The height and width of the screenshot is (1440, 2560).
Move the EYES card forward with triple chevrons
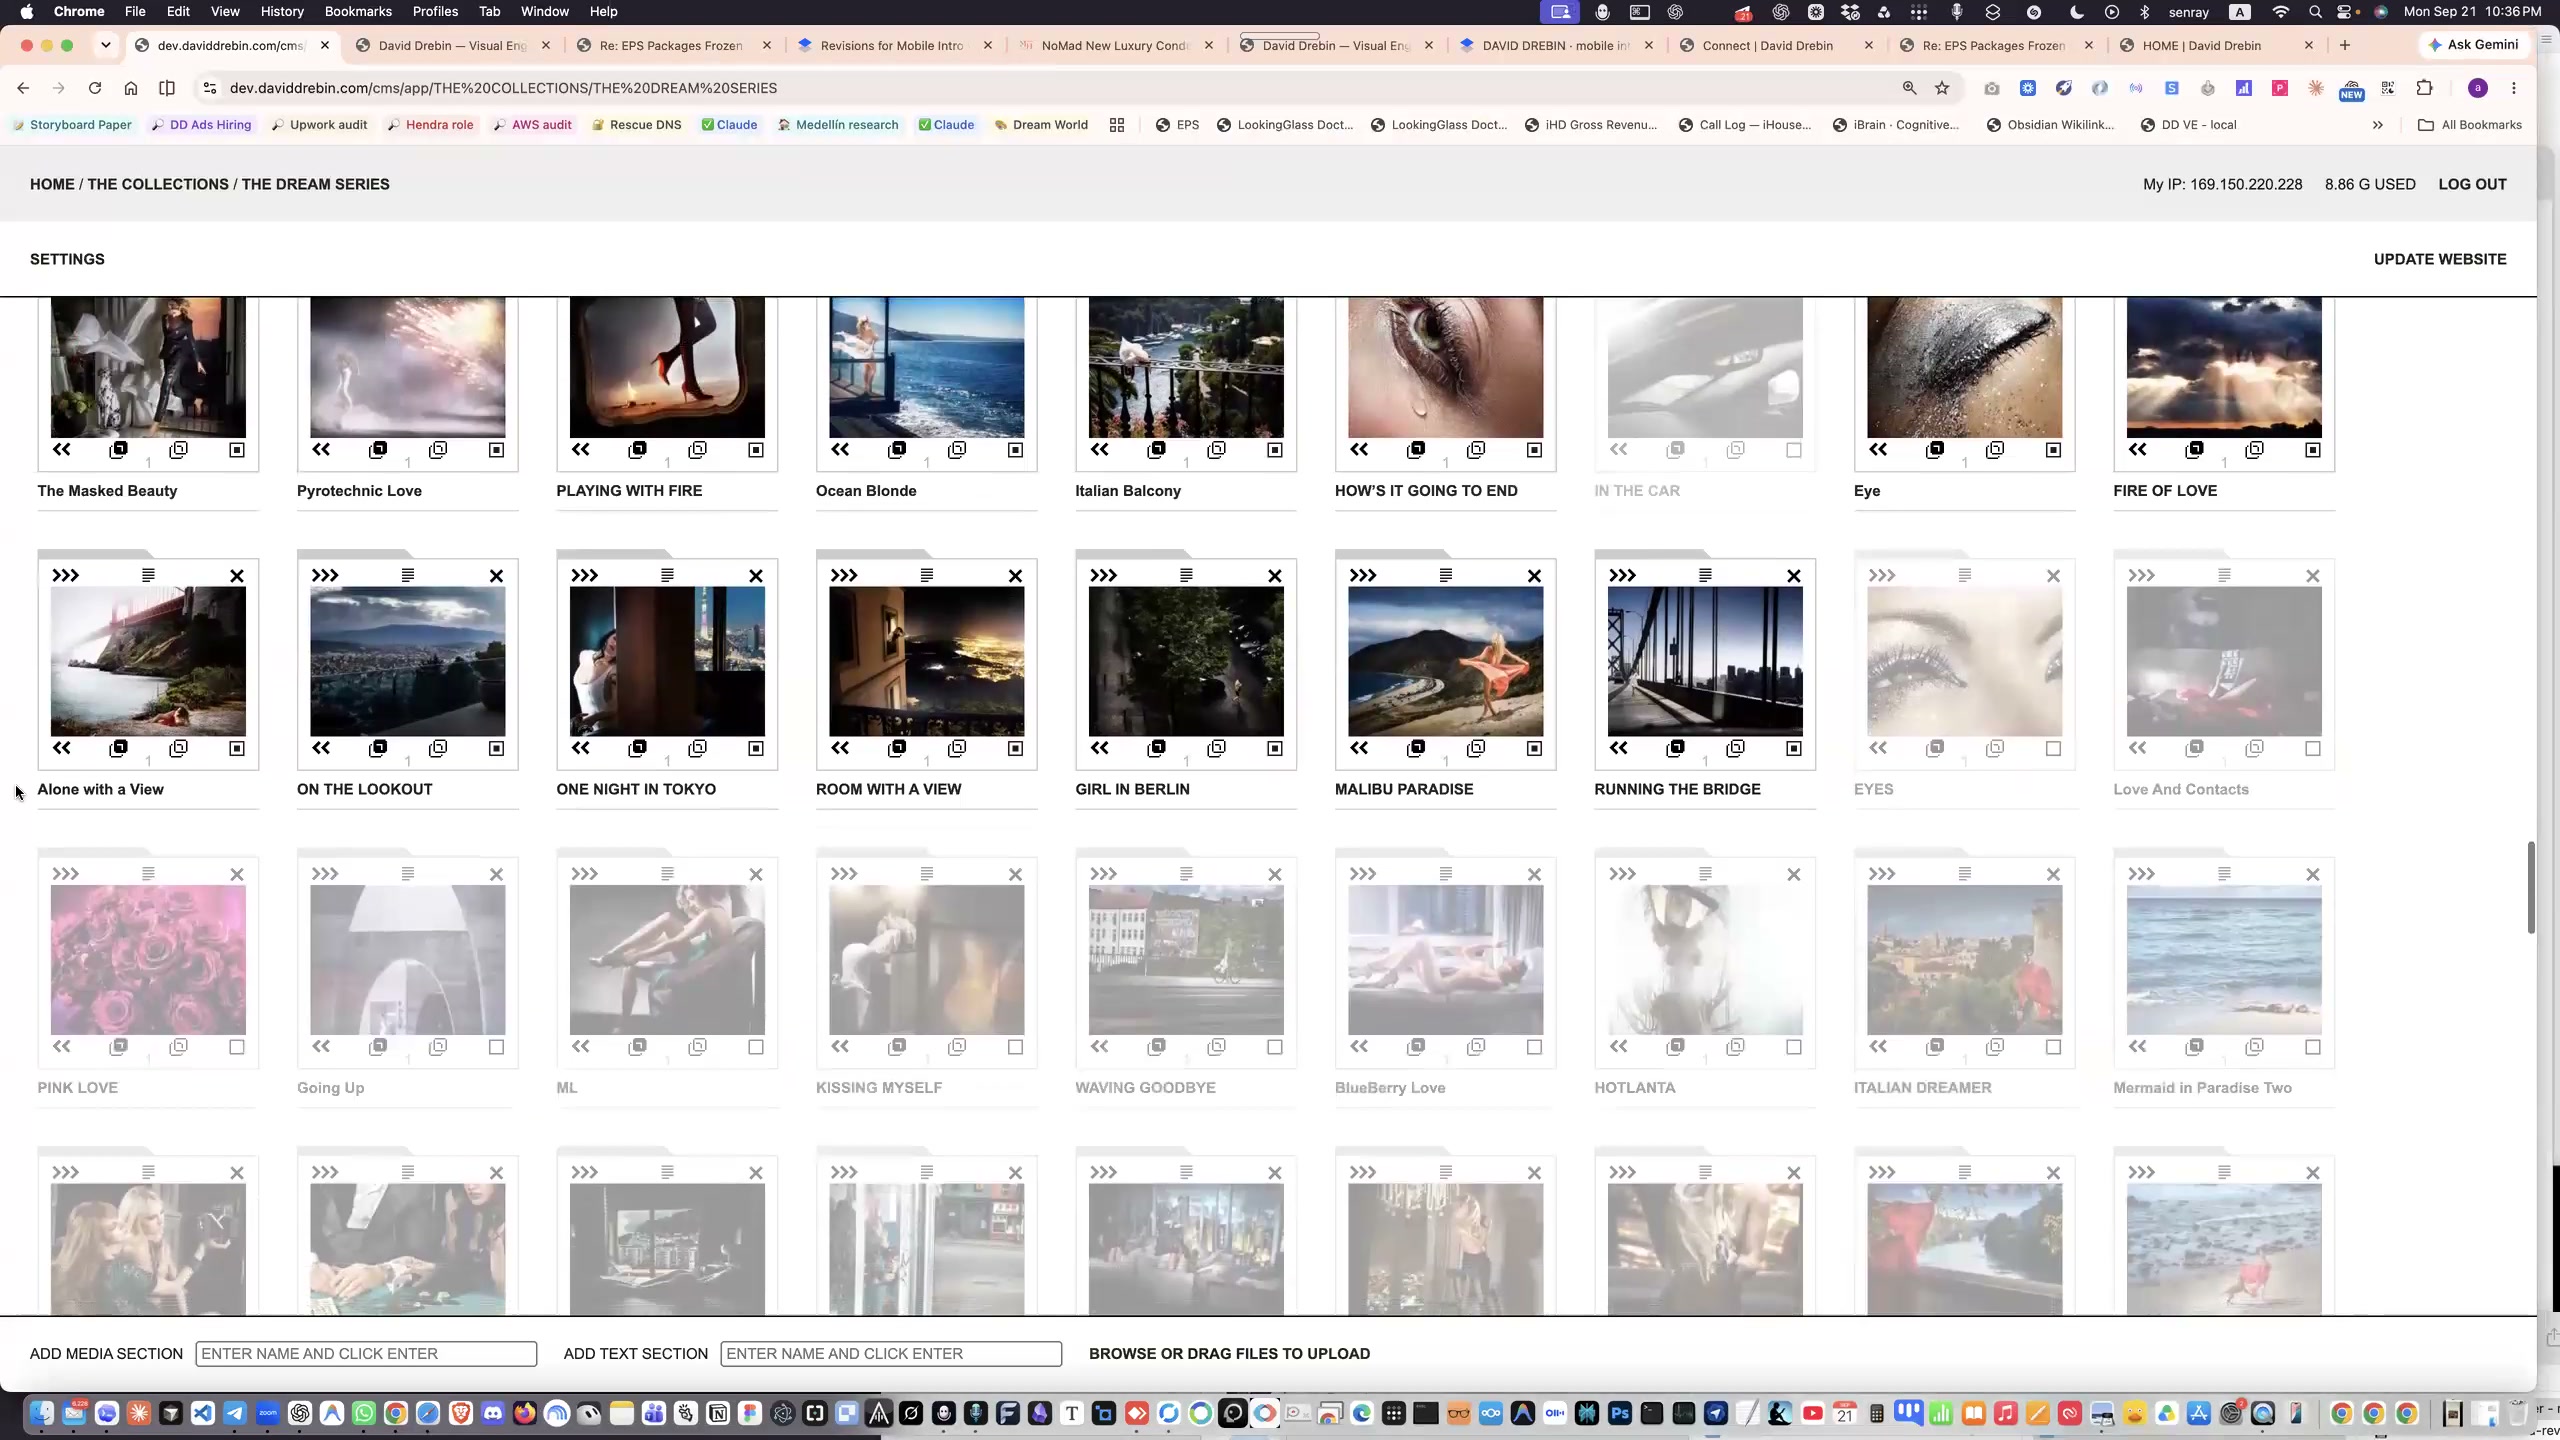coord(1882,576)
